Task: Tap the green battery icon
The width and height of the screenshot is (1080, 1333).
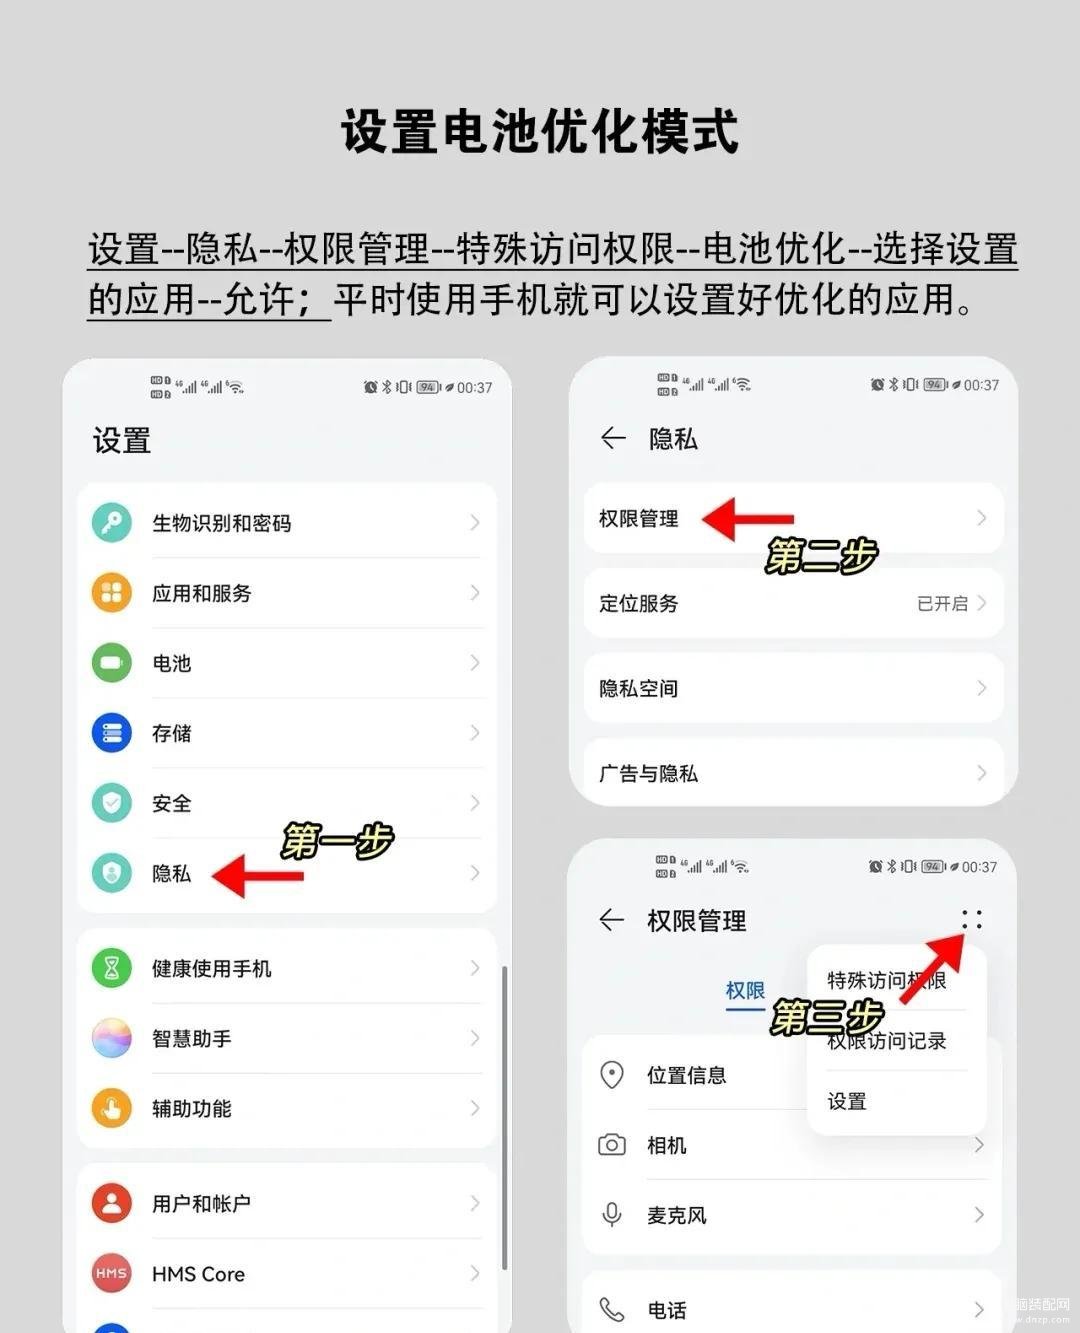Action: click(x=112, y=663)
